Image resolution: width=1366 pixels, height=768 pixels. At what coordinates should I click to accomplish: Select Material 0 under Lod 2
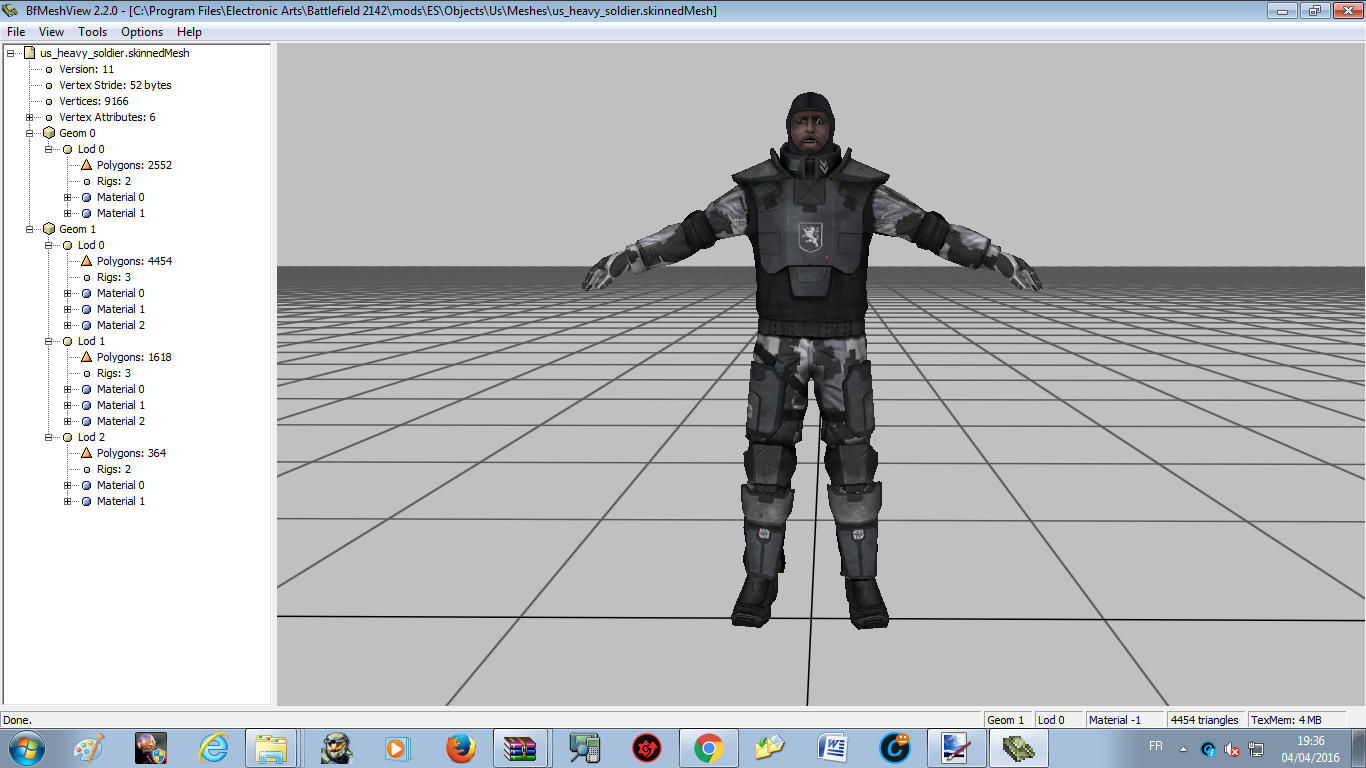point(120,485)
